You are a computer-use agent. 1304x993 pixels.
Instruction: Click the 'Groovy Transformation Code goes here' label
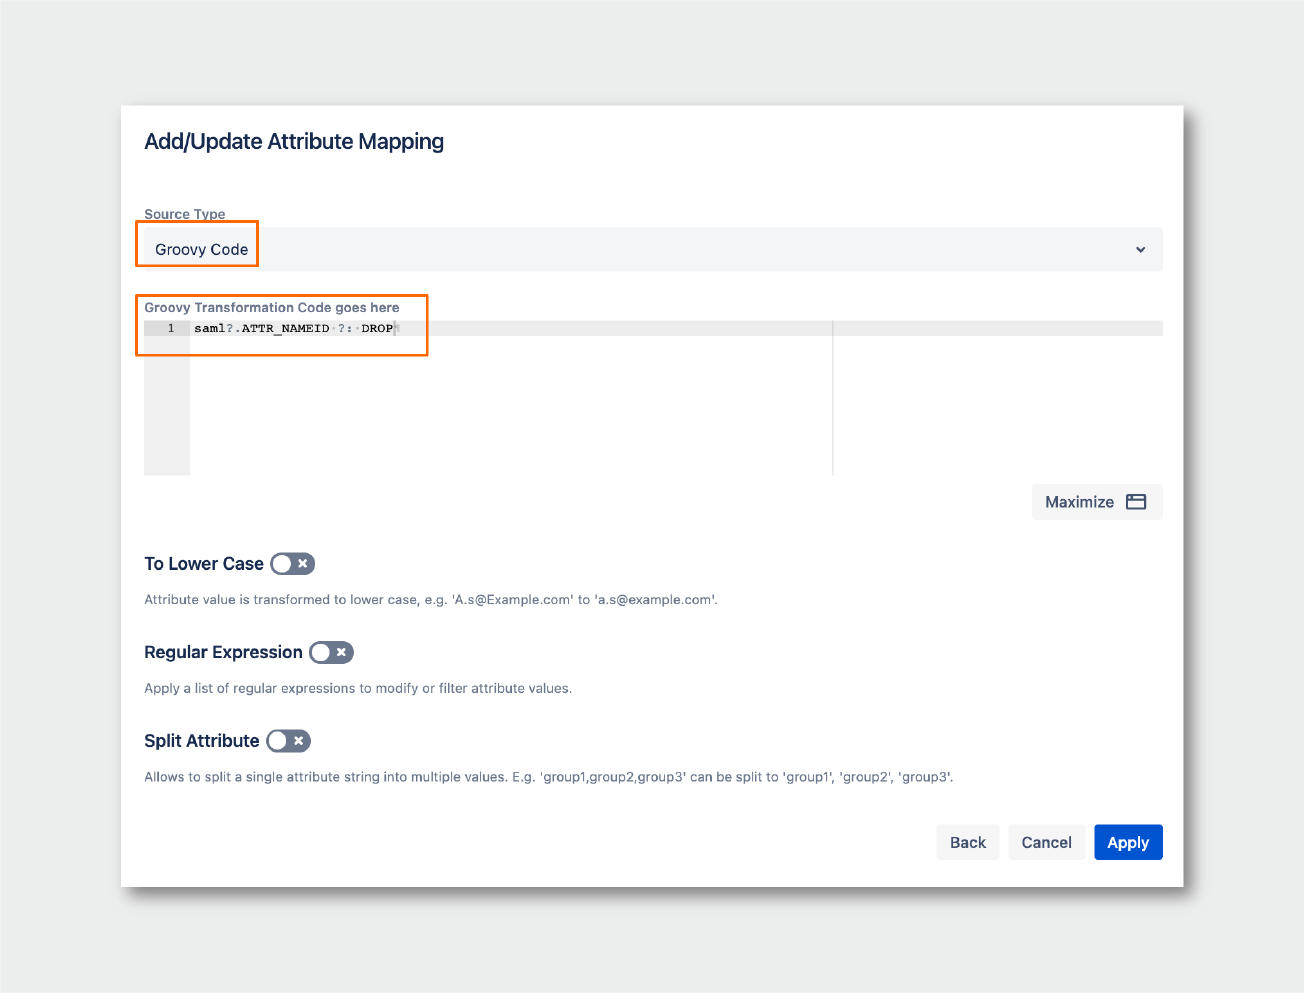tap(272, 307)
